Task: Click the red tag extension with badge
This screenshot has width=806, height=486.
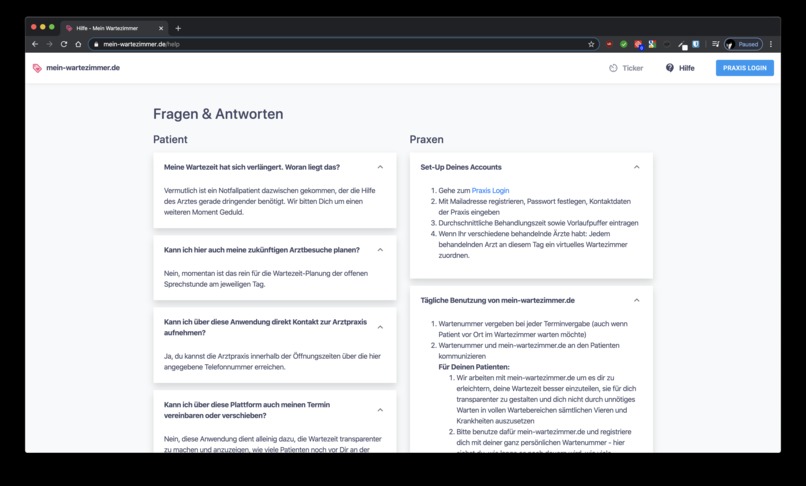Action: point(638,44)
